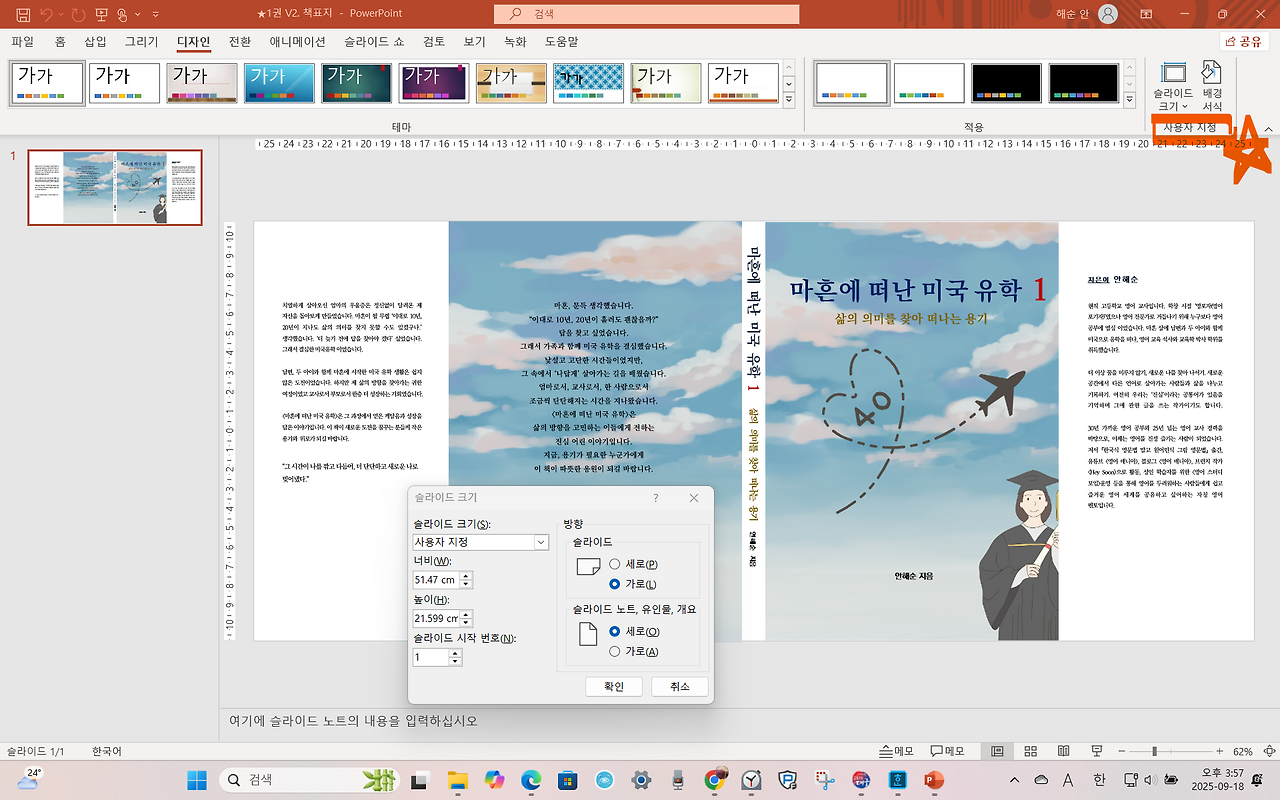Screen dimensions: 1280x800
Task: Open the 파일 menu
Action: point(20,41)
